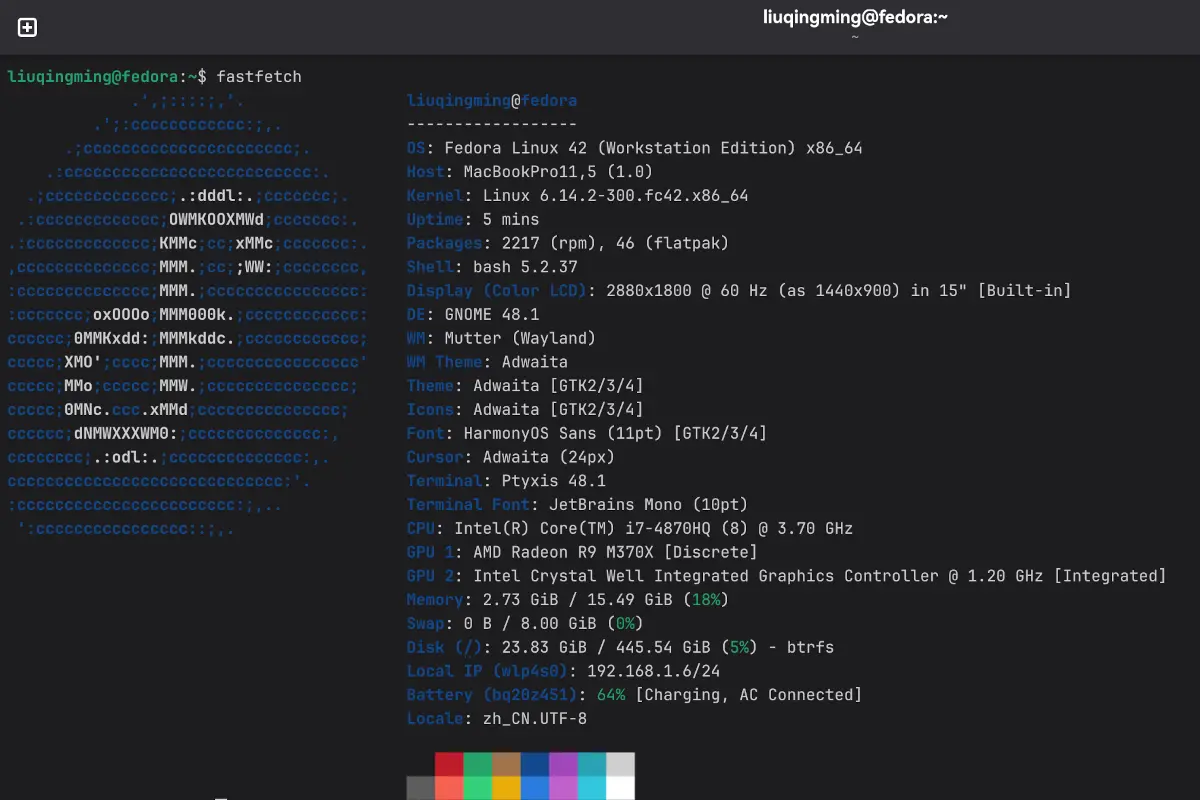Image resolution: width=1200 pixels, height=800 pixels.
Task: Click the dark gray color block
Action: [x=421, y=788]
